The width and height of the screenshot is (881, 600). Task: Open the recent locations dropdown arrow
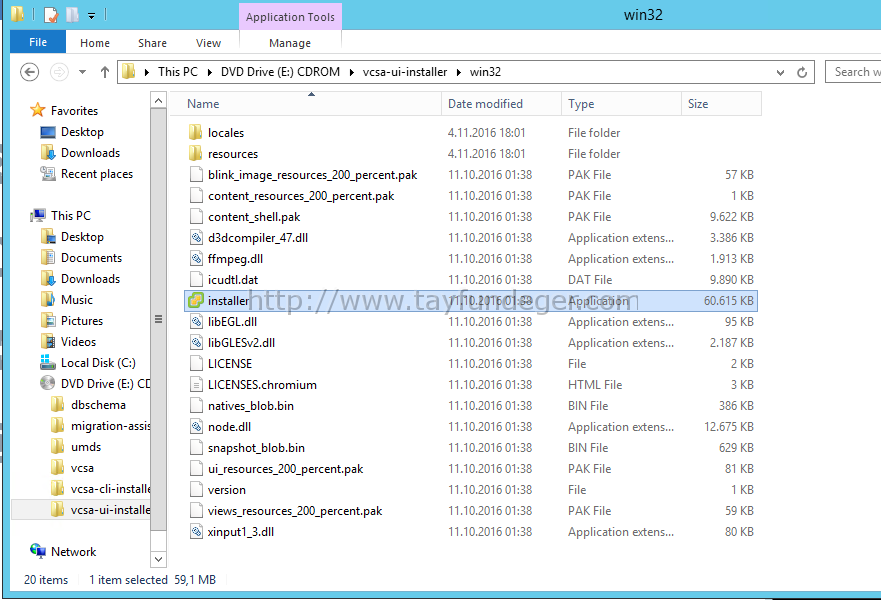tap(83, 72)
